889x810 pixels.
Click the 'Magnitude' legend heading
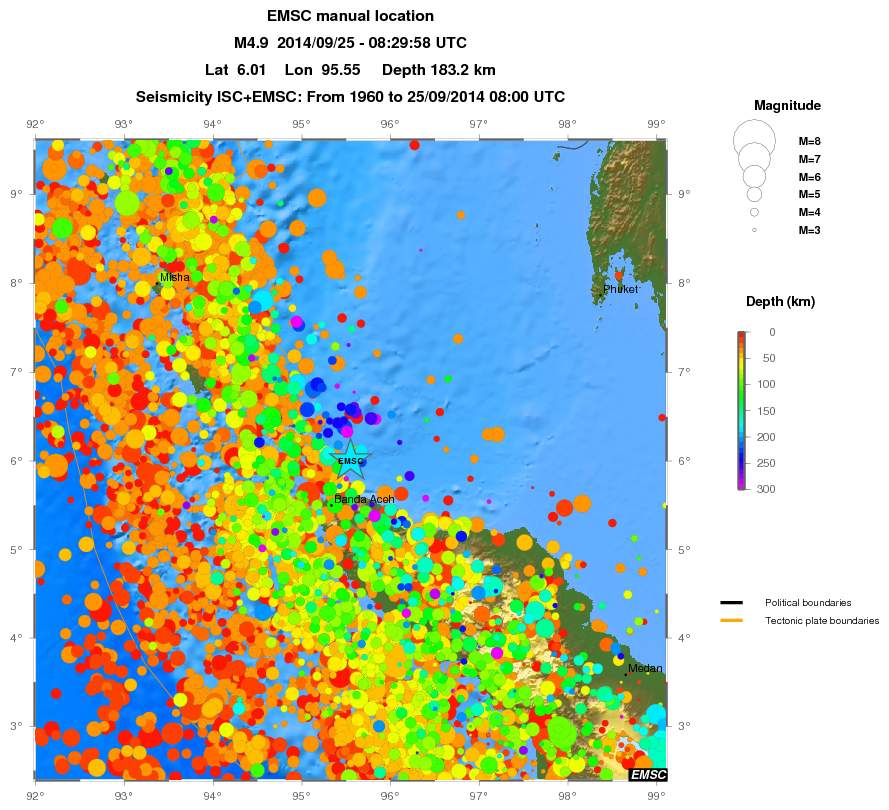click(787, 105)
